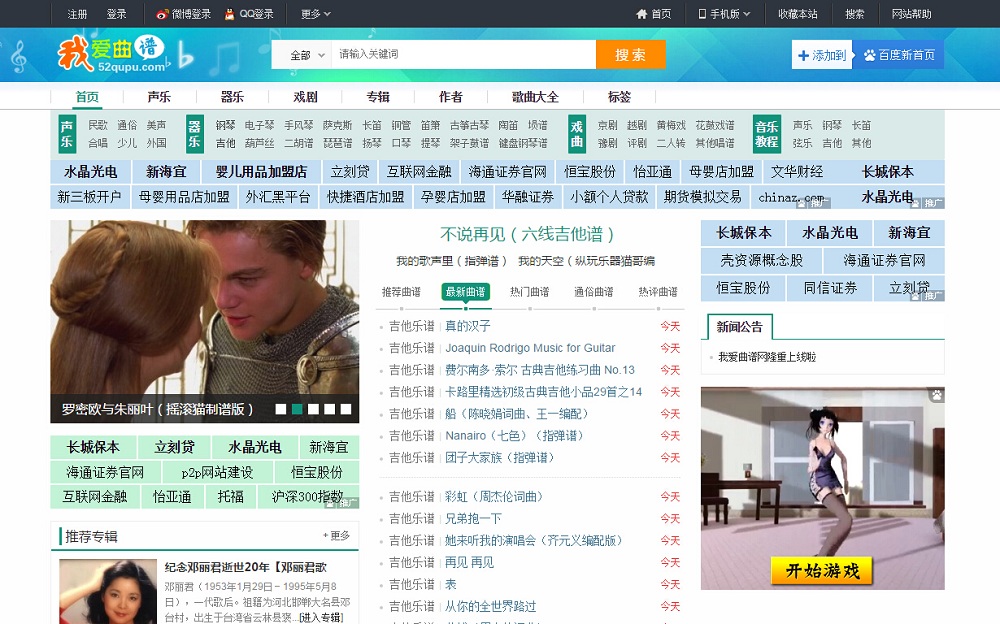Select the 新闻公告 tab
Image resolution: width=1000 pixels, height=624 pixels.
pos(740,327)
